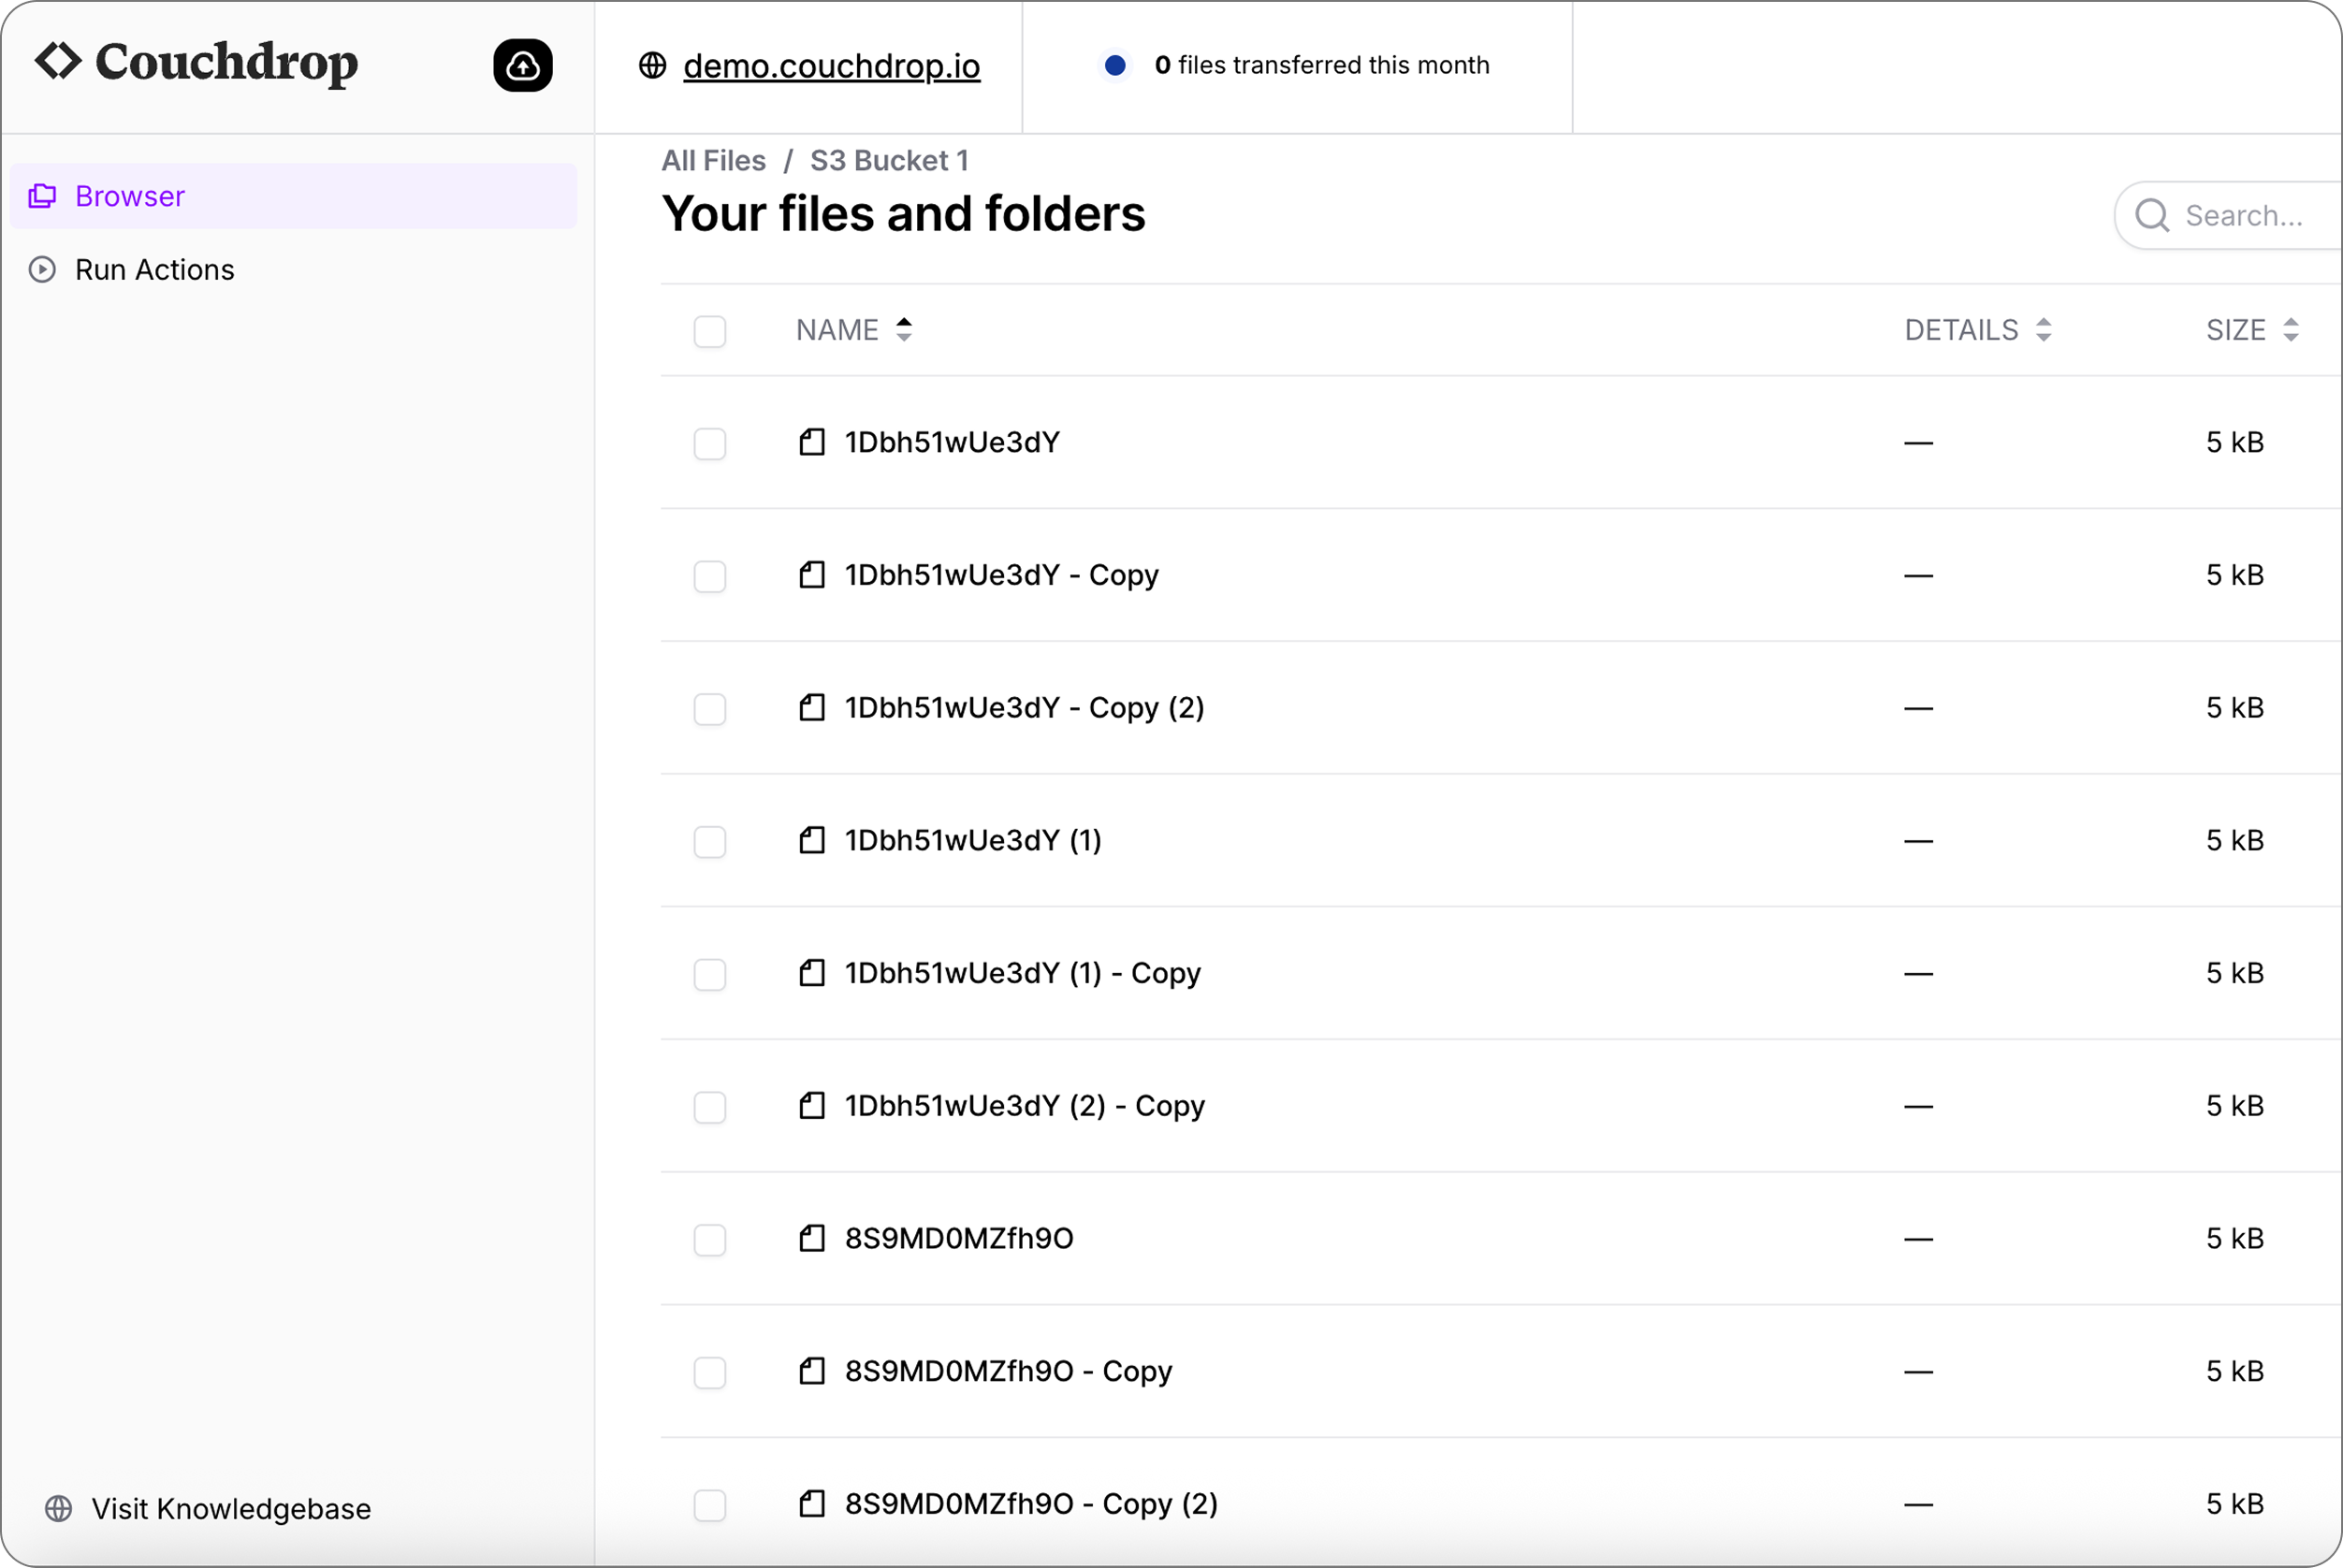The height and width of the screenshot is (1568, 2343).
Task: Click the details dash for 8S9MD0MZfh9O
Action: pos(1917,1239)
